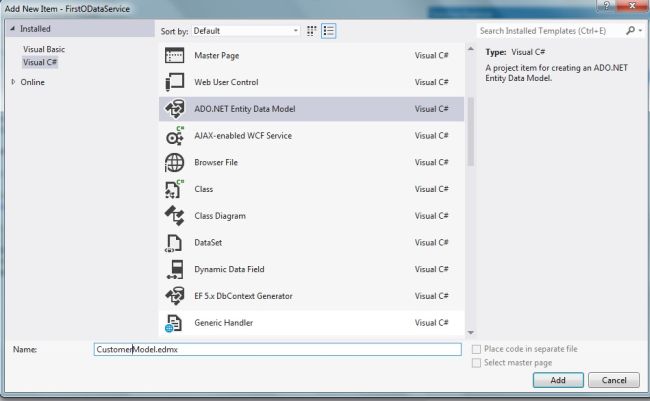Enable Select master page checkbox

tap(476, 363)
